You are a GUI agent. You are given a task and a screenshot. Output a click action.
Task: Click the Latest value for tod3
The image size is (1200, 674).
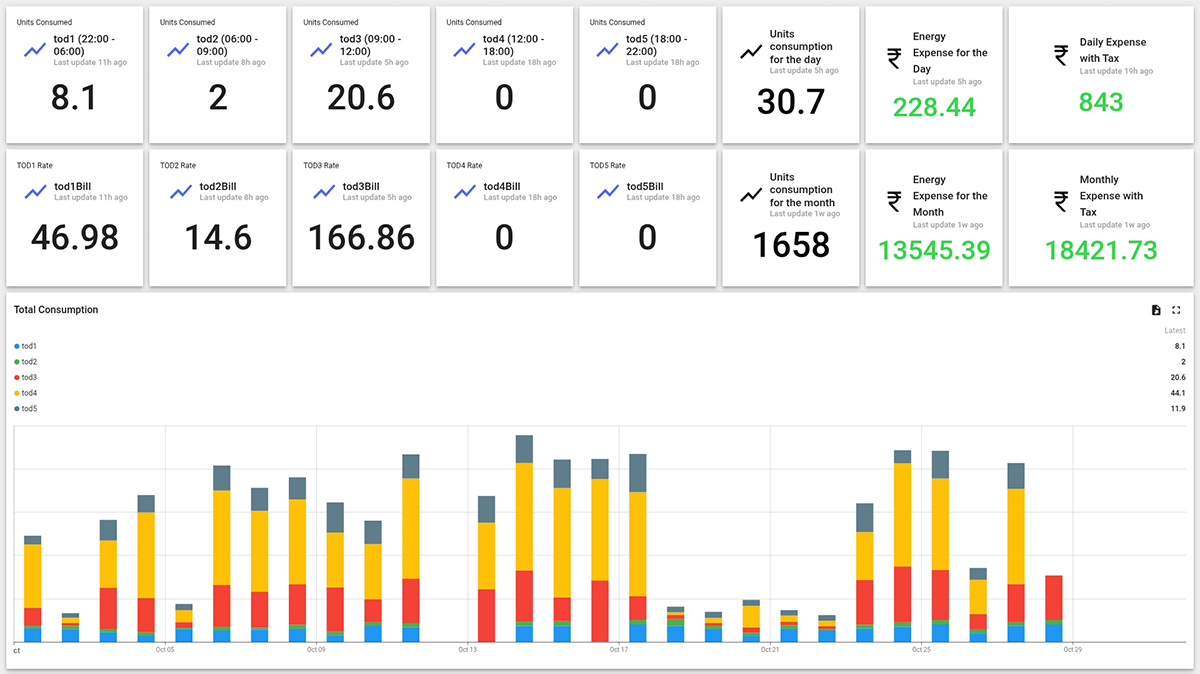click(1176, 377)
